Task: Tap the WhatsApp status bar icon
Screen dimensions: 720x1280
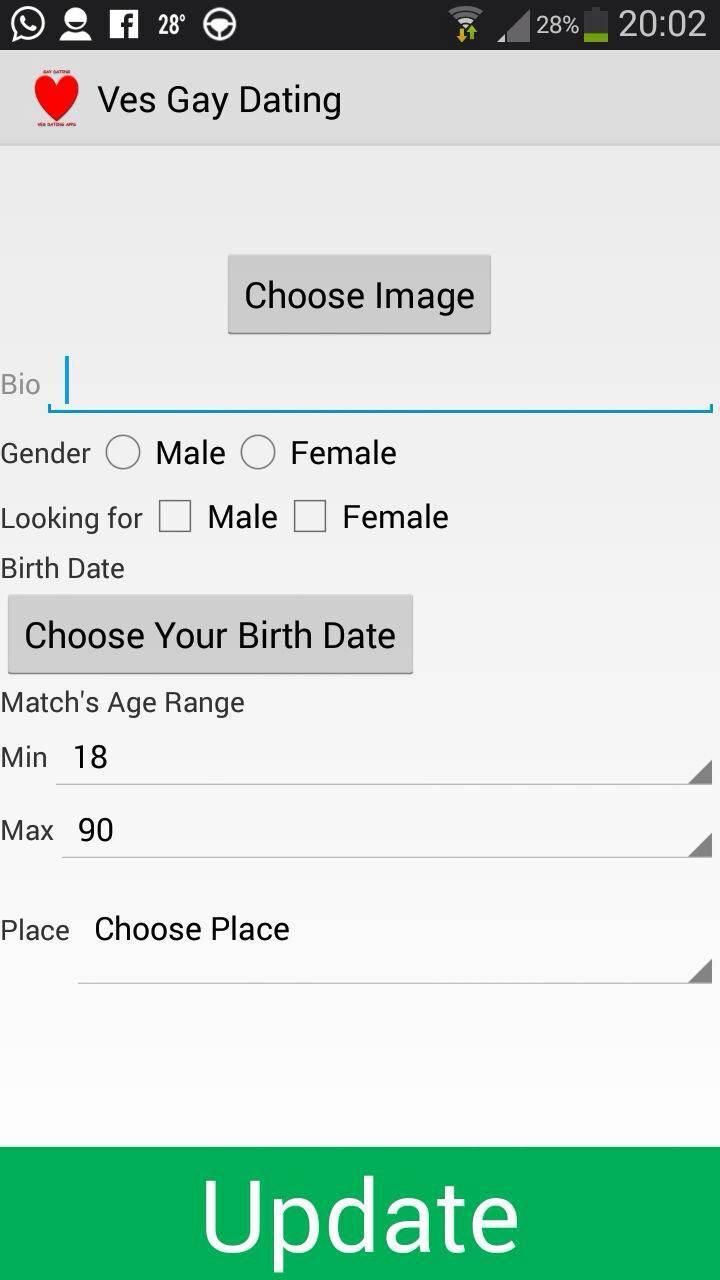Action: [27, 24]
